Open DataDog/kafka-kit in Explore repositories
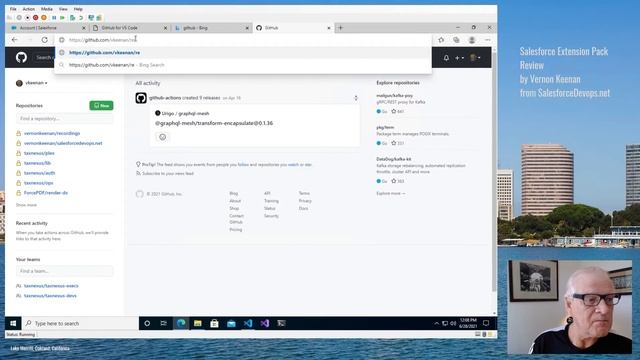640x360 pixels. click(x=393, y=159)
